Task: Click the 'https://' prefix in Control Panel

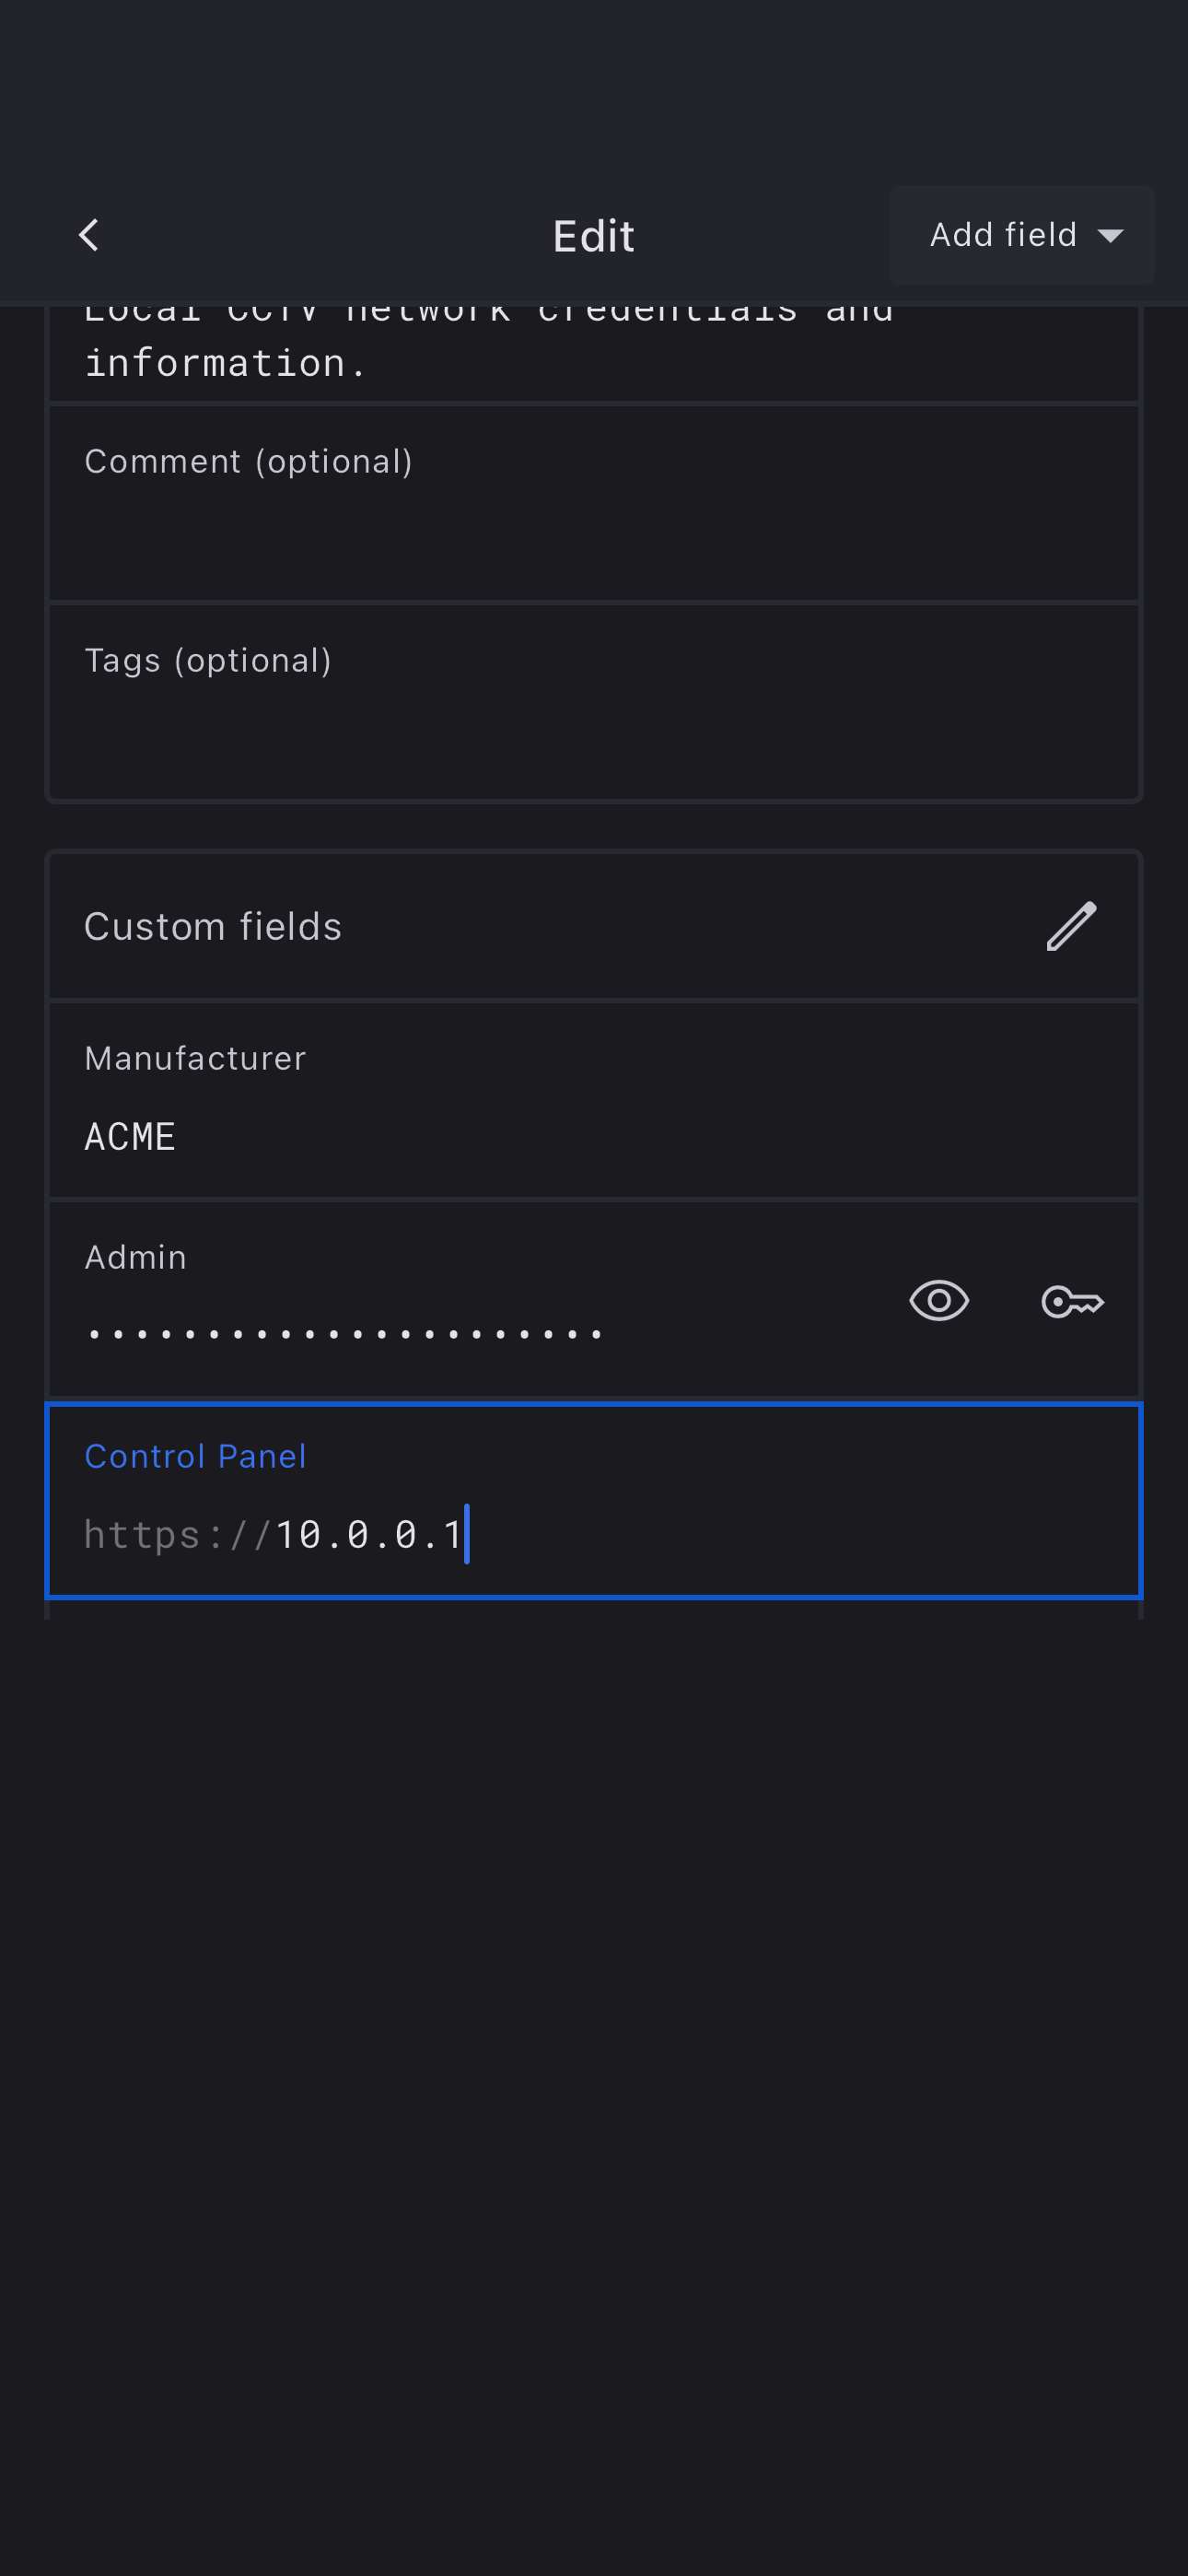Action: 177,1535
